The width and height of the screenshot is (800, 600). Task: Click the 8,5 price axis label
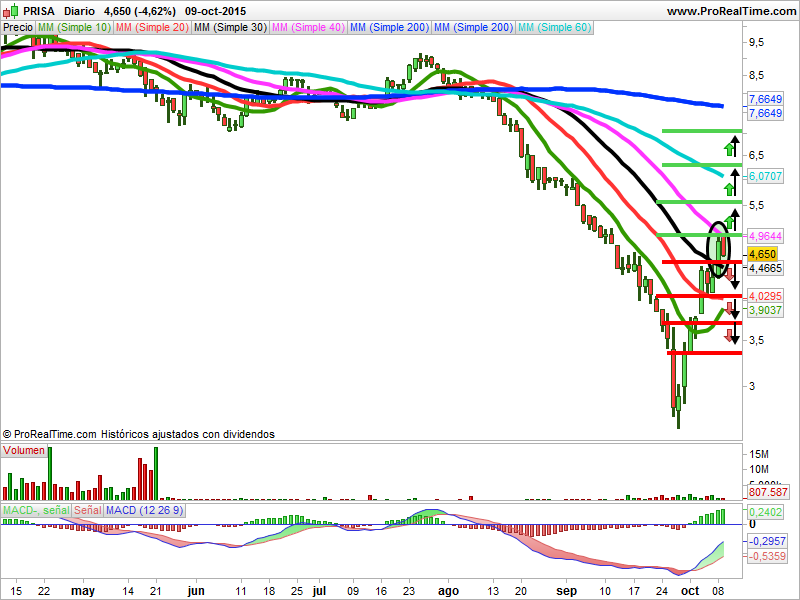pos(756,76)
